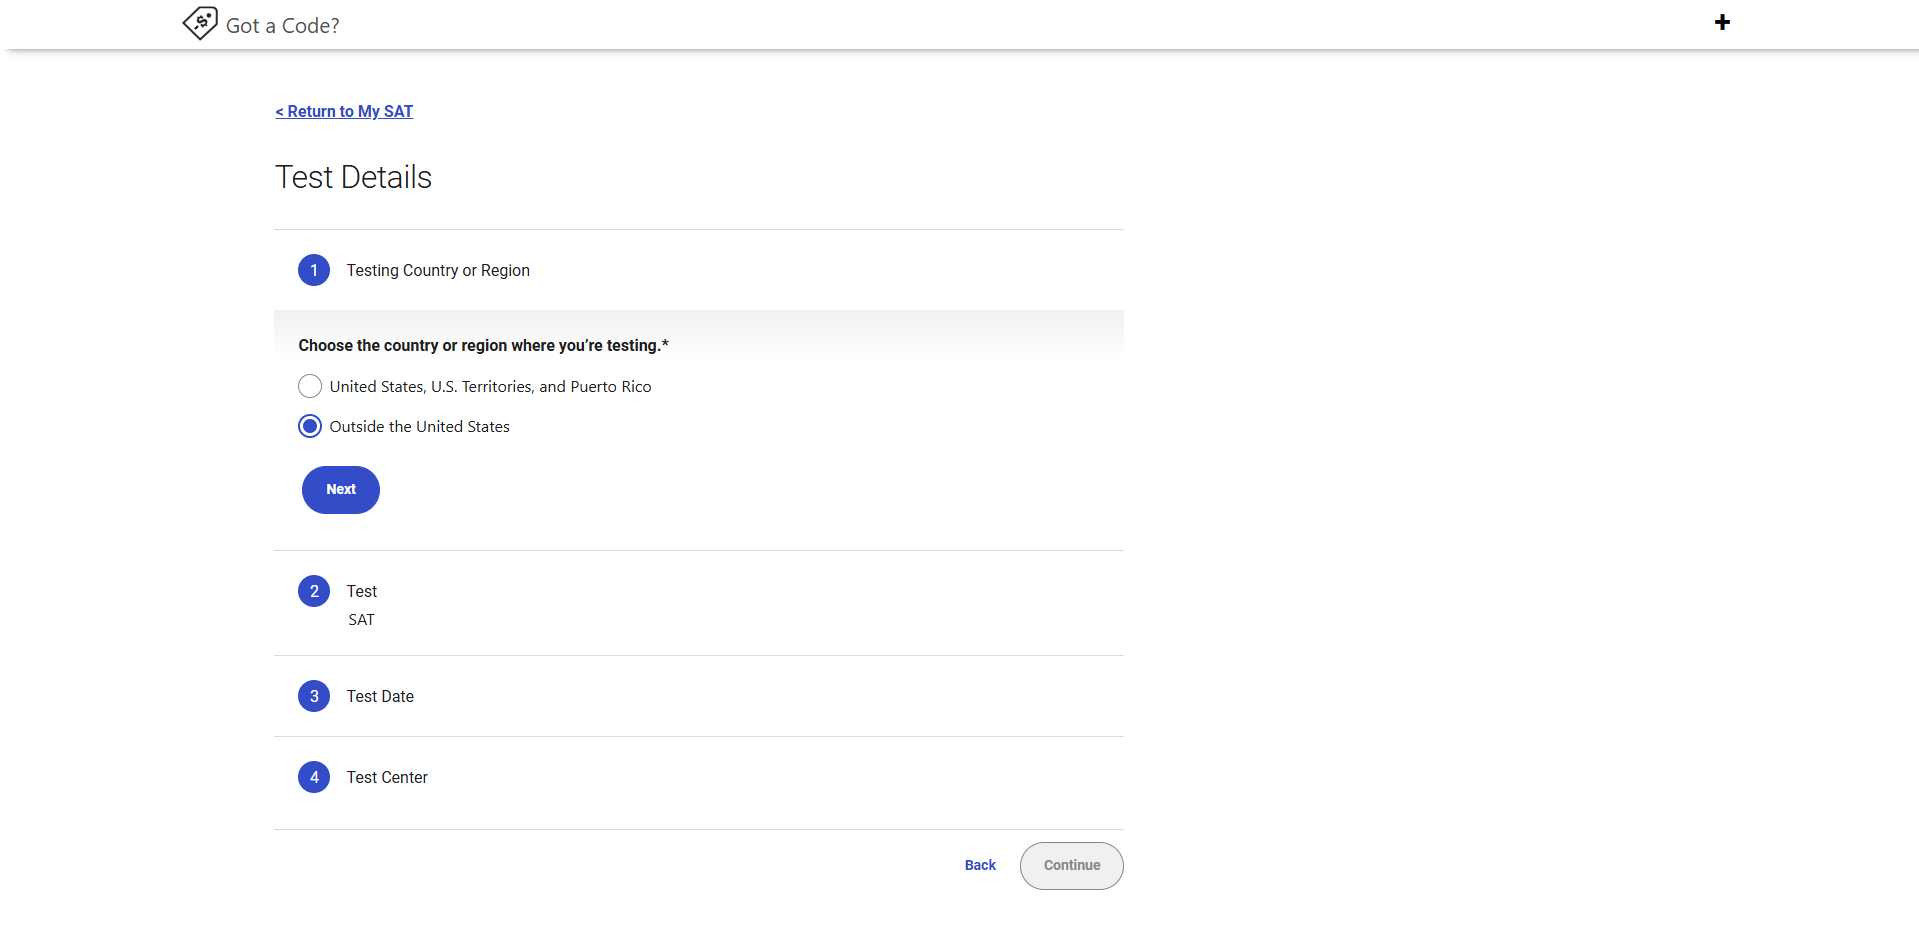Open the Test Center section title
This screenshot has width=1919, height=942.
point(387,778)
